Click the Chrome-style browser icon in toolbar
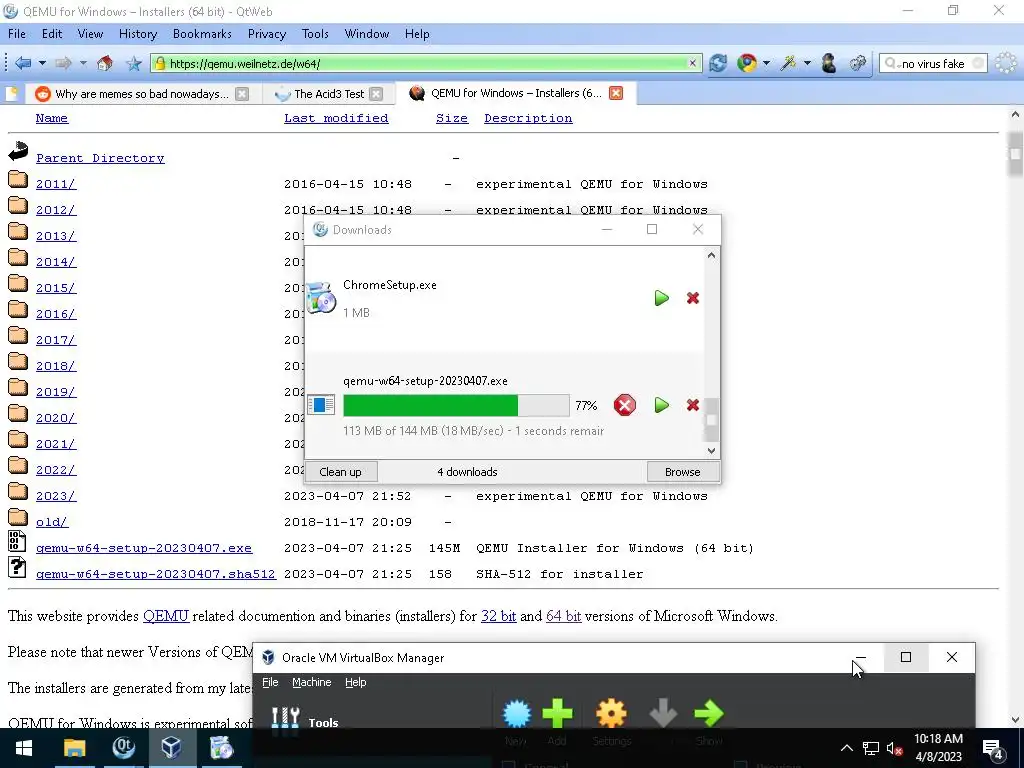 tap(746, 63)
